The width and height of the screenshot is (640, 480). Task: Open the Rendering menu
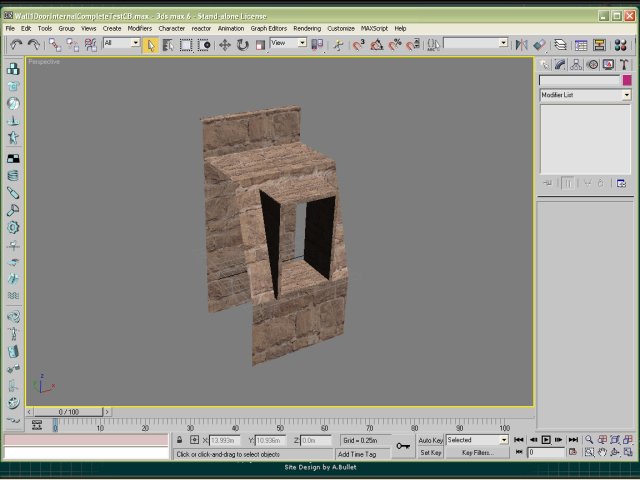(307, 28)
